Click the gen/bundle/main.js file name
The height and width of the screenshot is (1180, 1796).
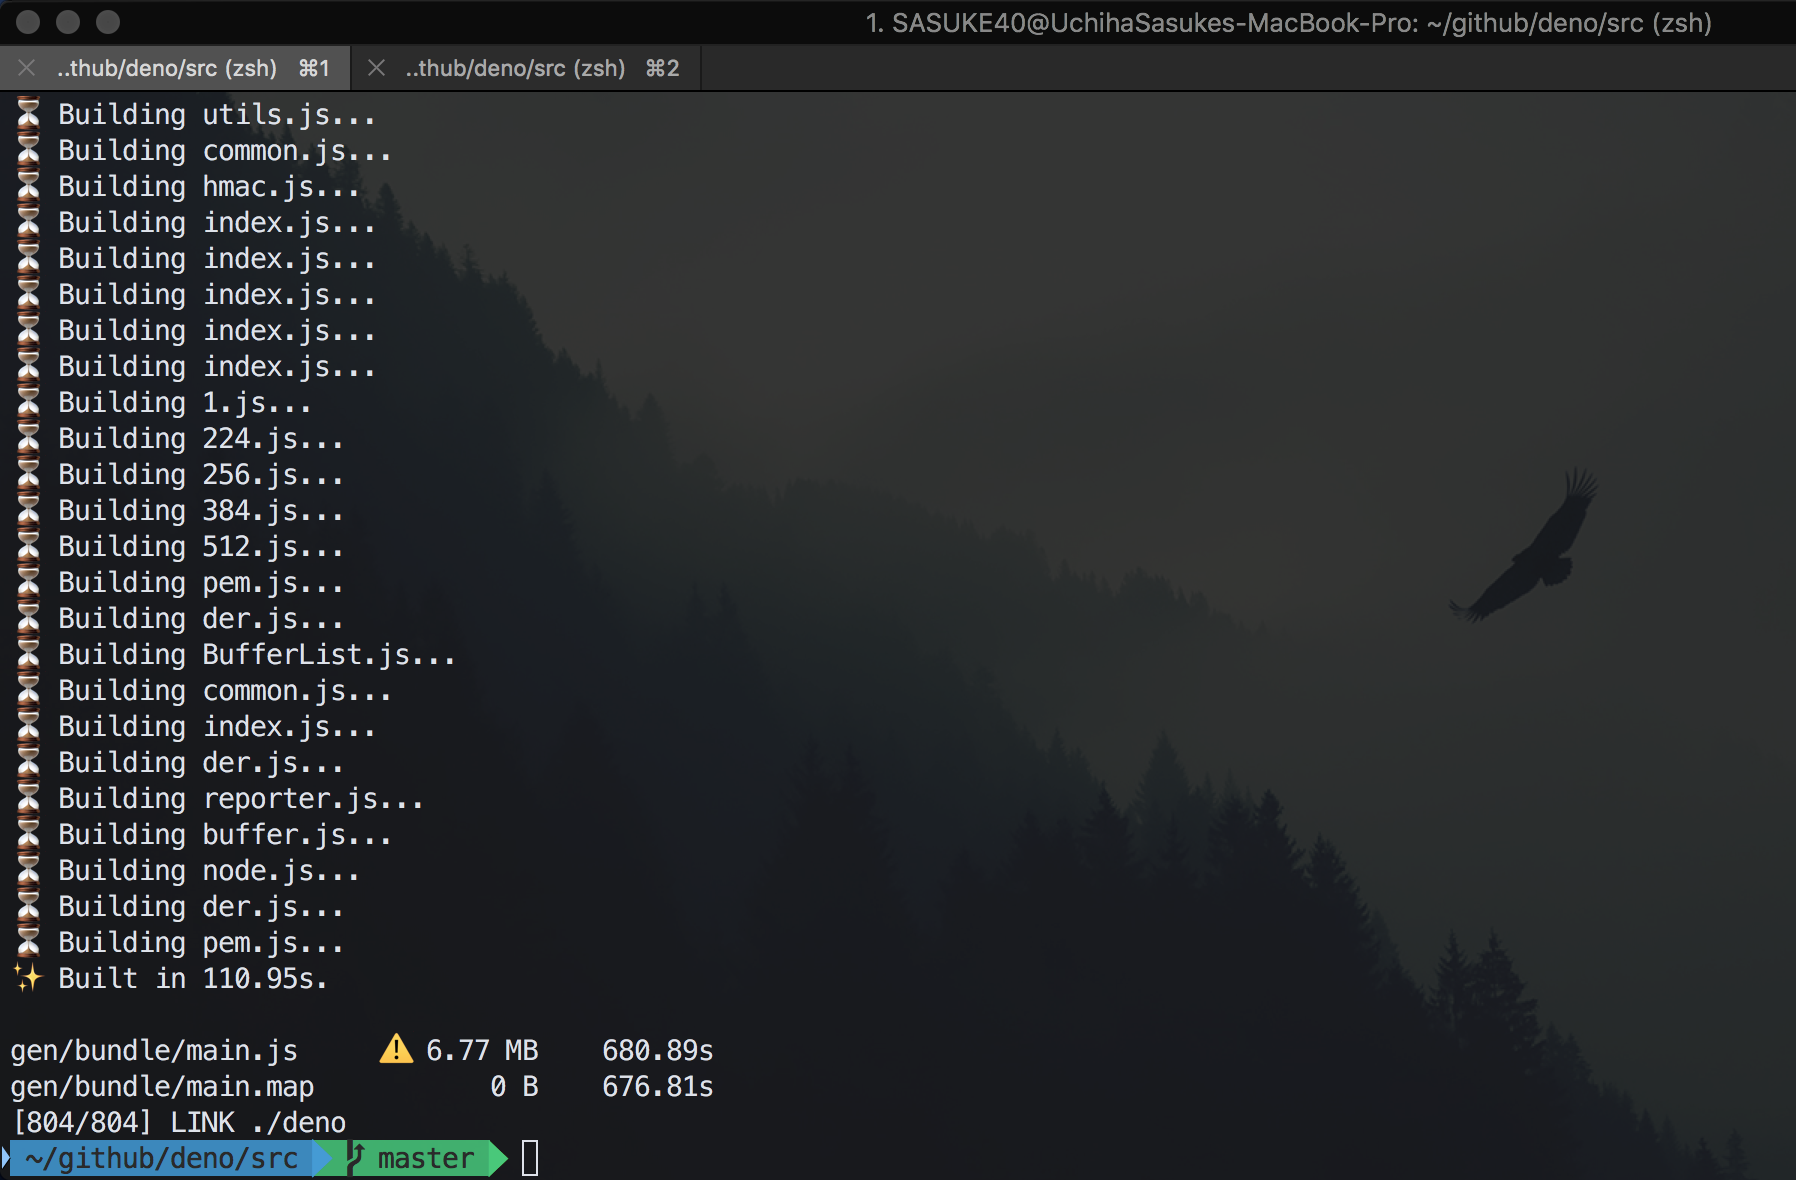pos(154,1050)
